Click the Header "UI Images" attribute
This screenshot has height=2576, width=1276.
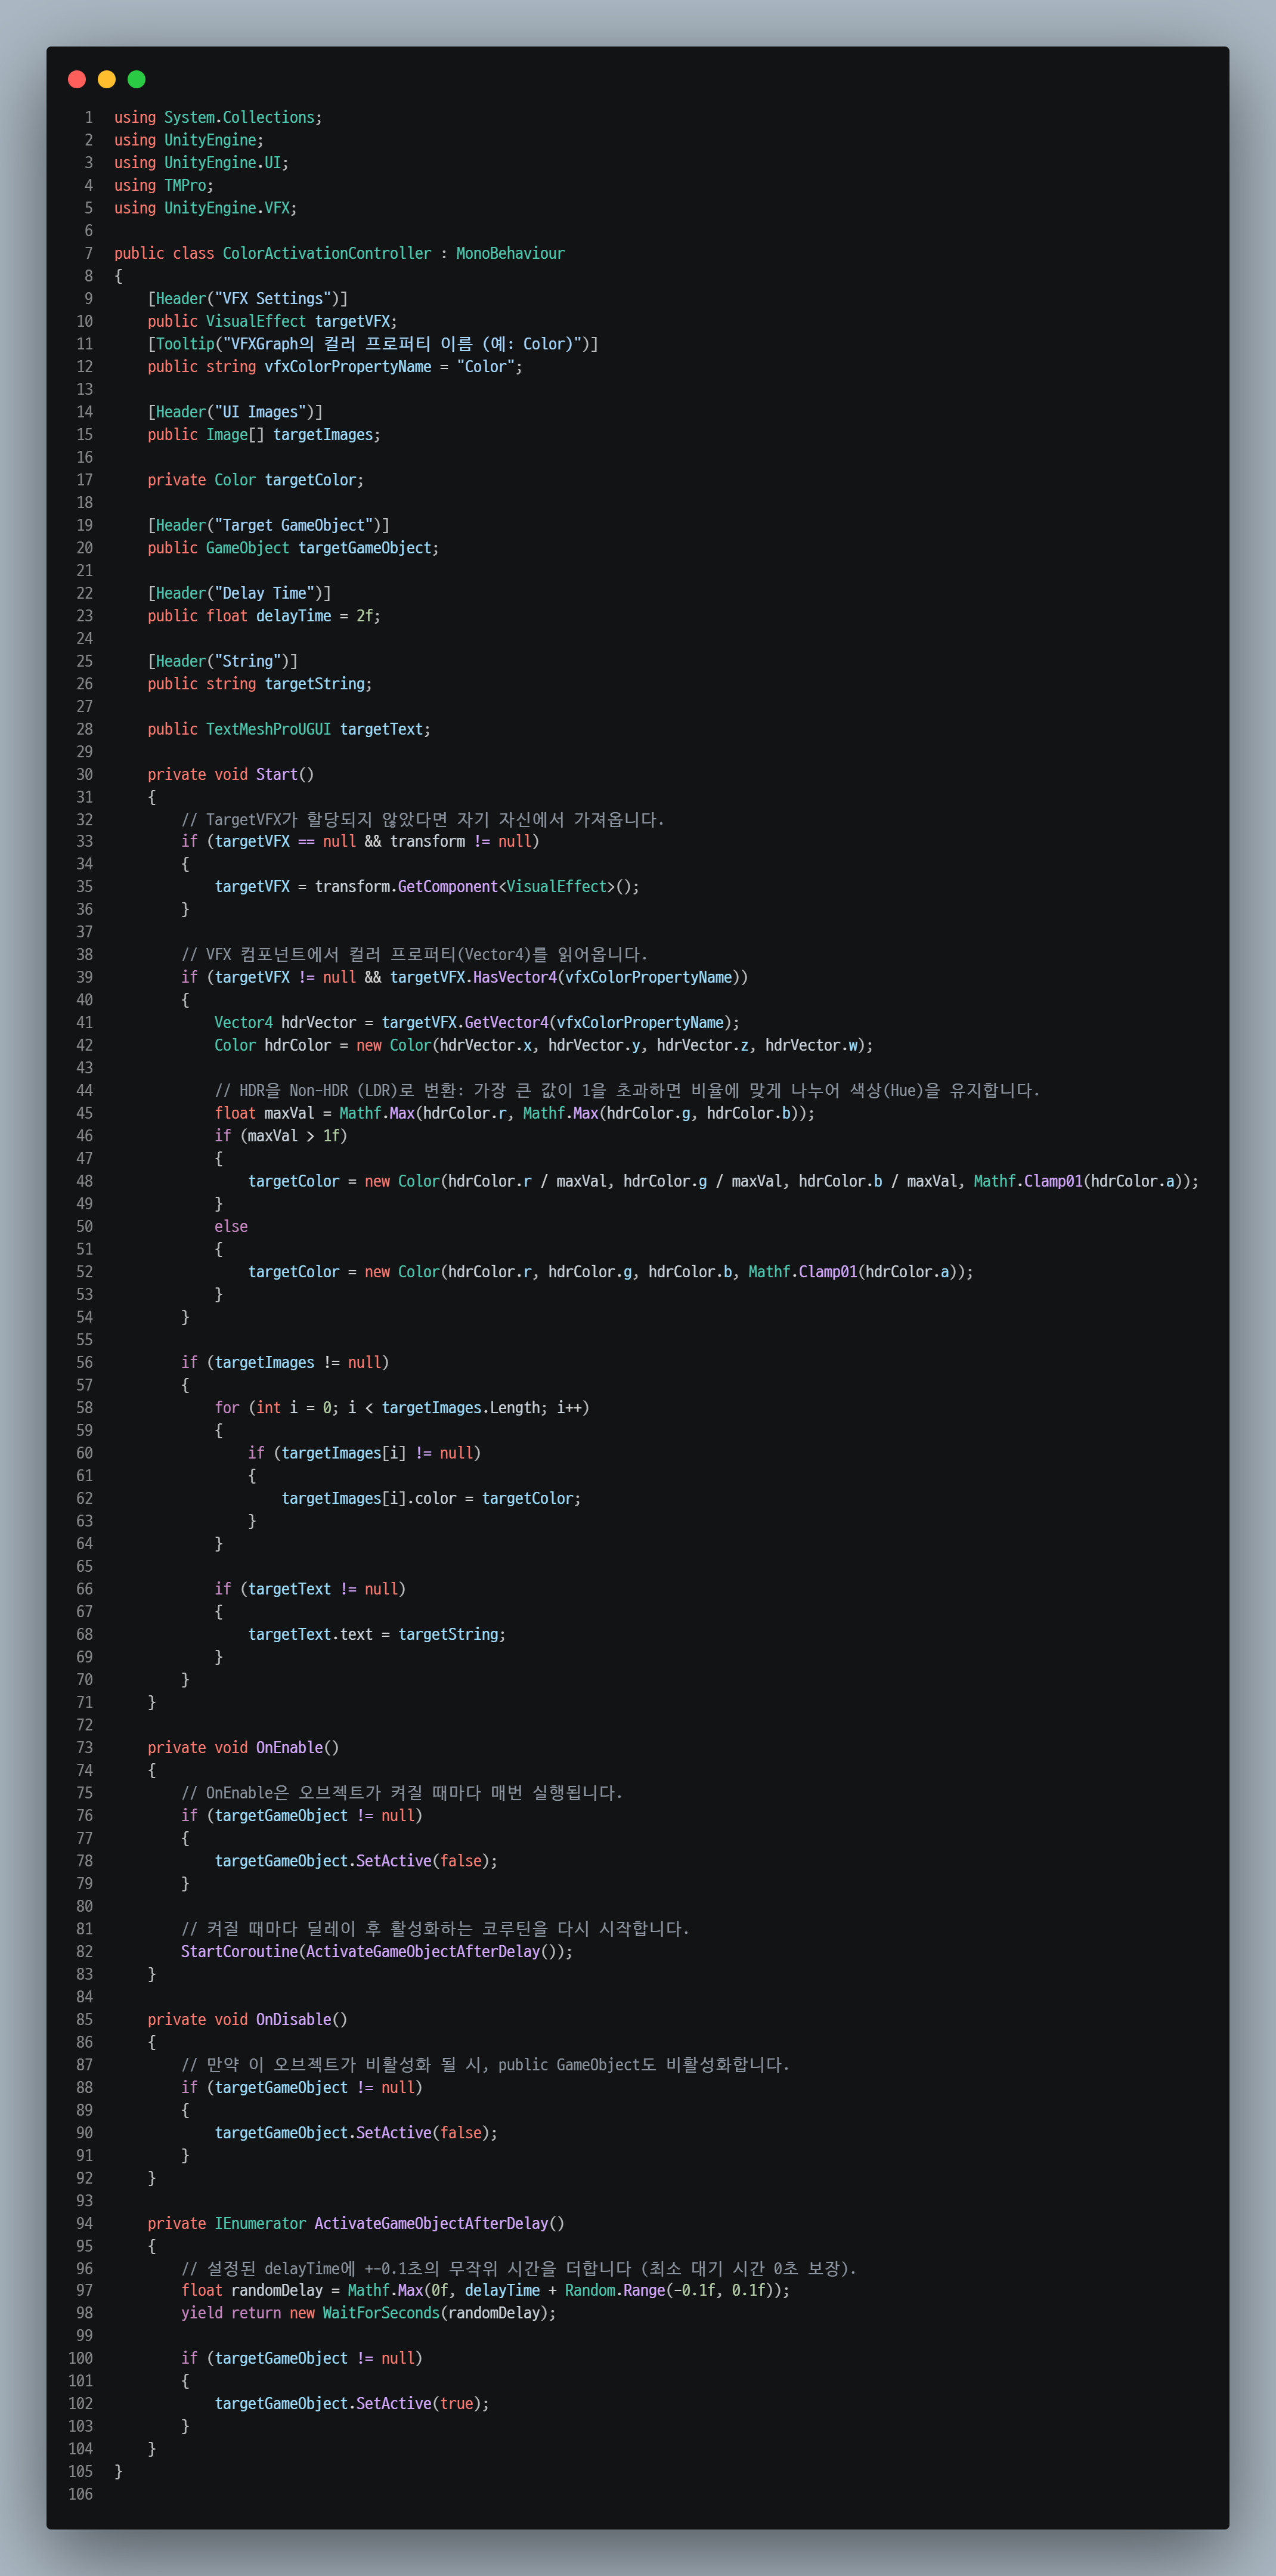(235, 412)
